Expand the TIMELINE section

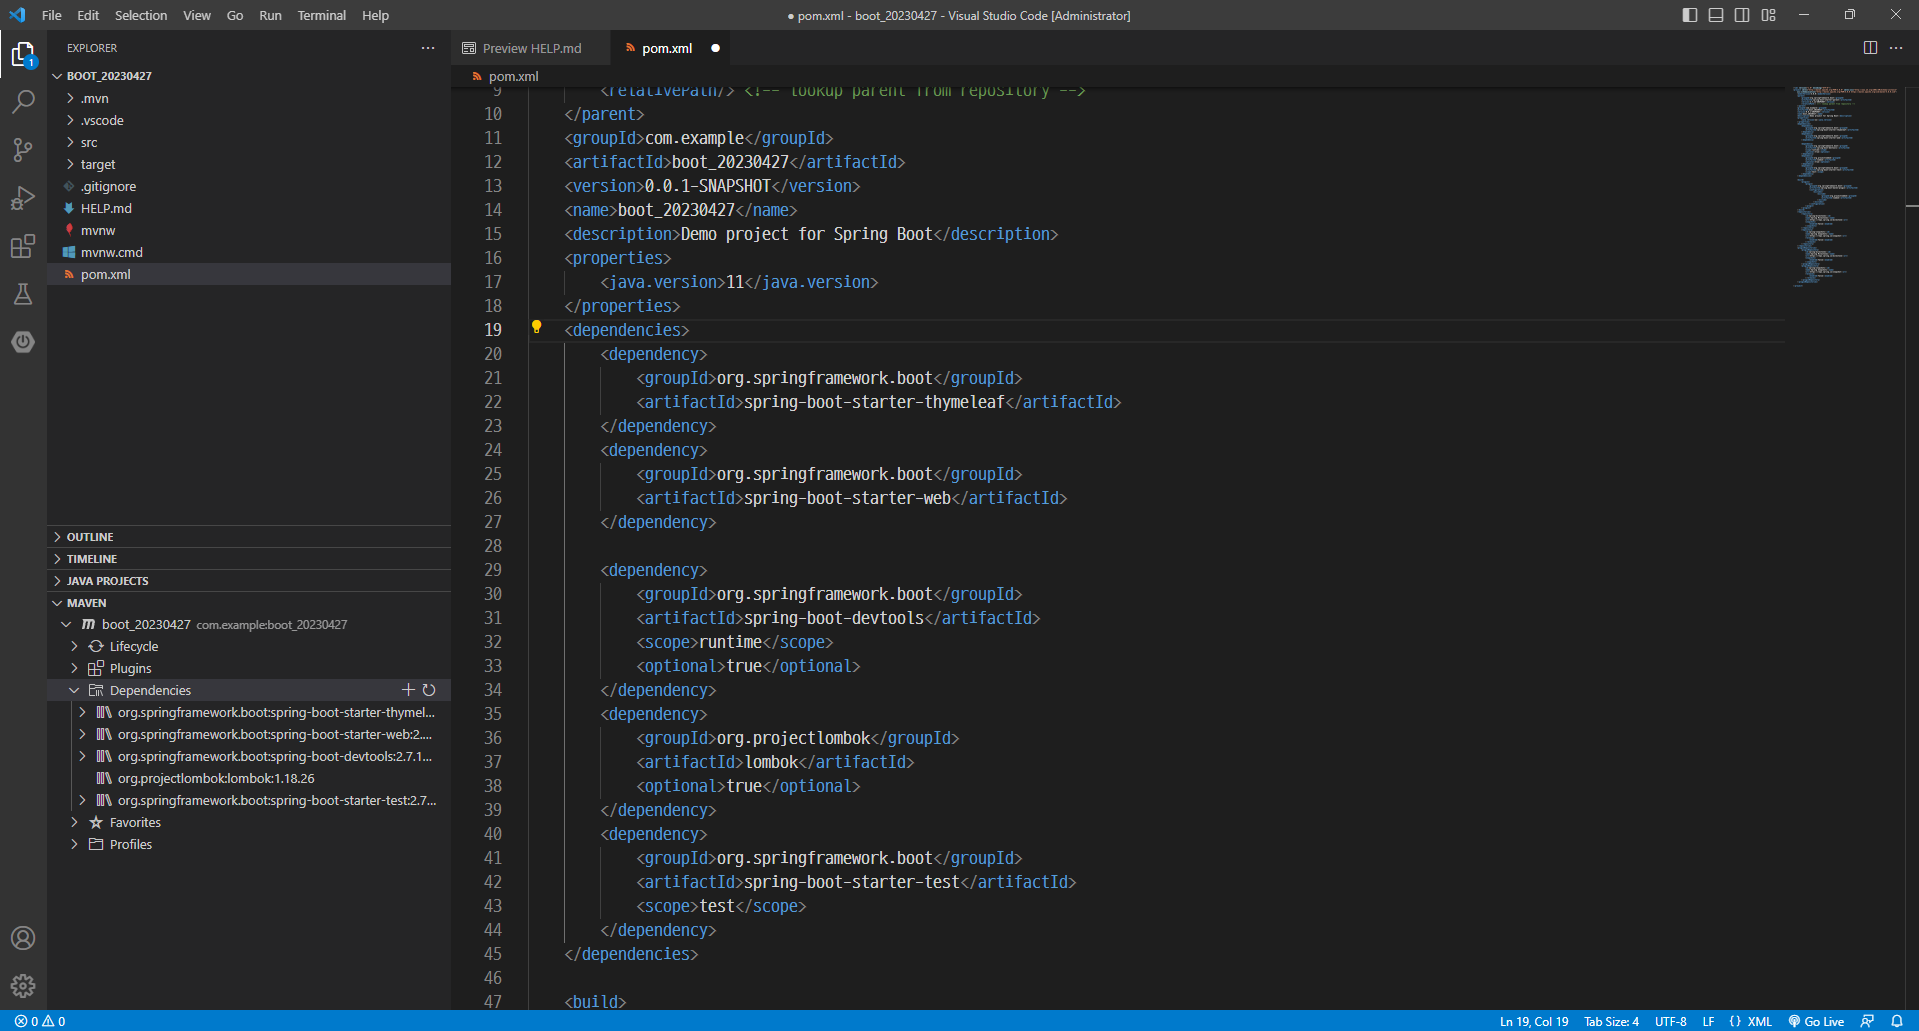tap(248, 559)
